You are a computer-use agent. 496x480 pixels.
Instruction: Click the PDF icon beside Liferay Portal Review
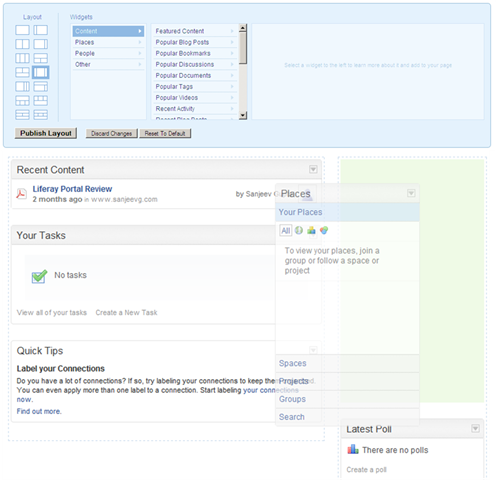tap(21, 194)
